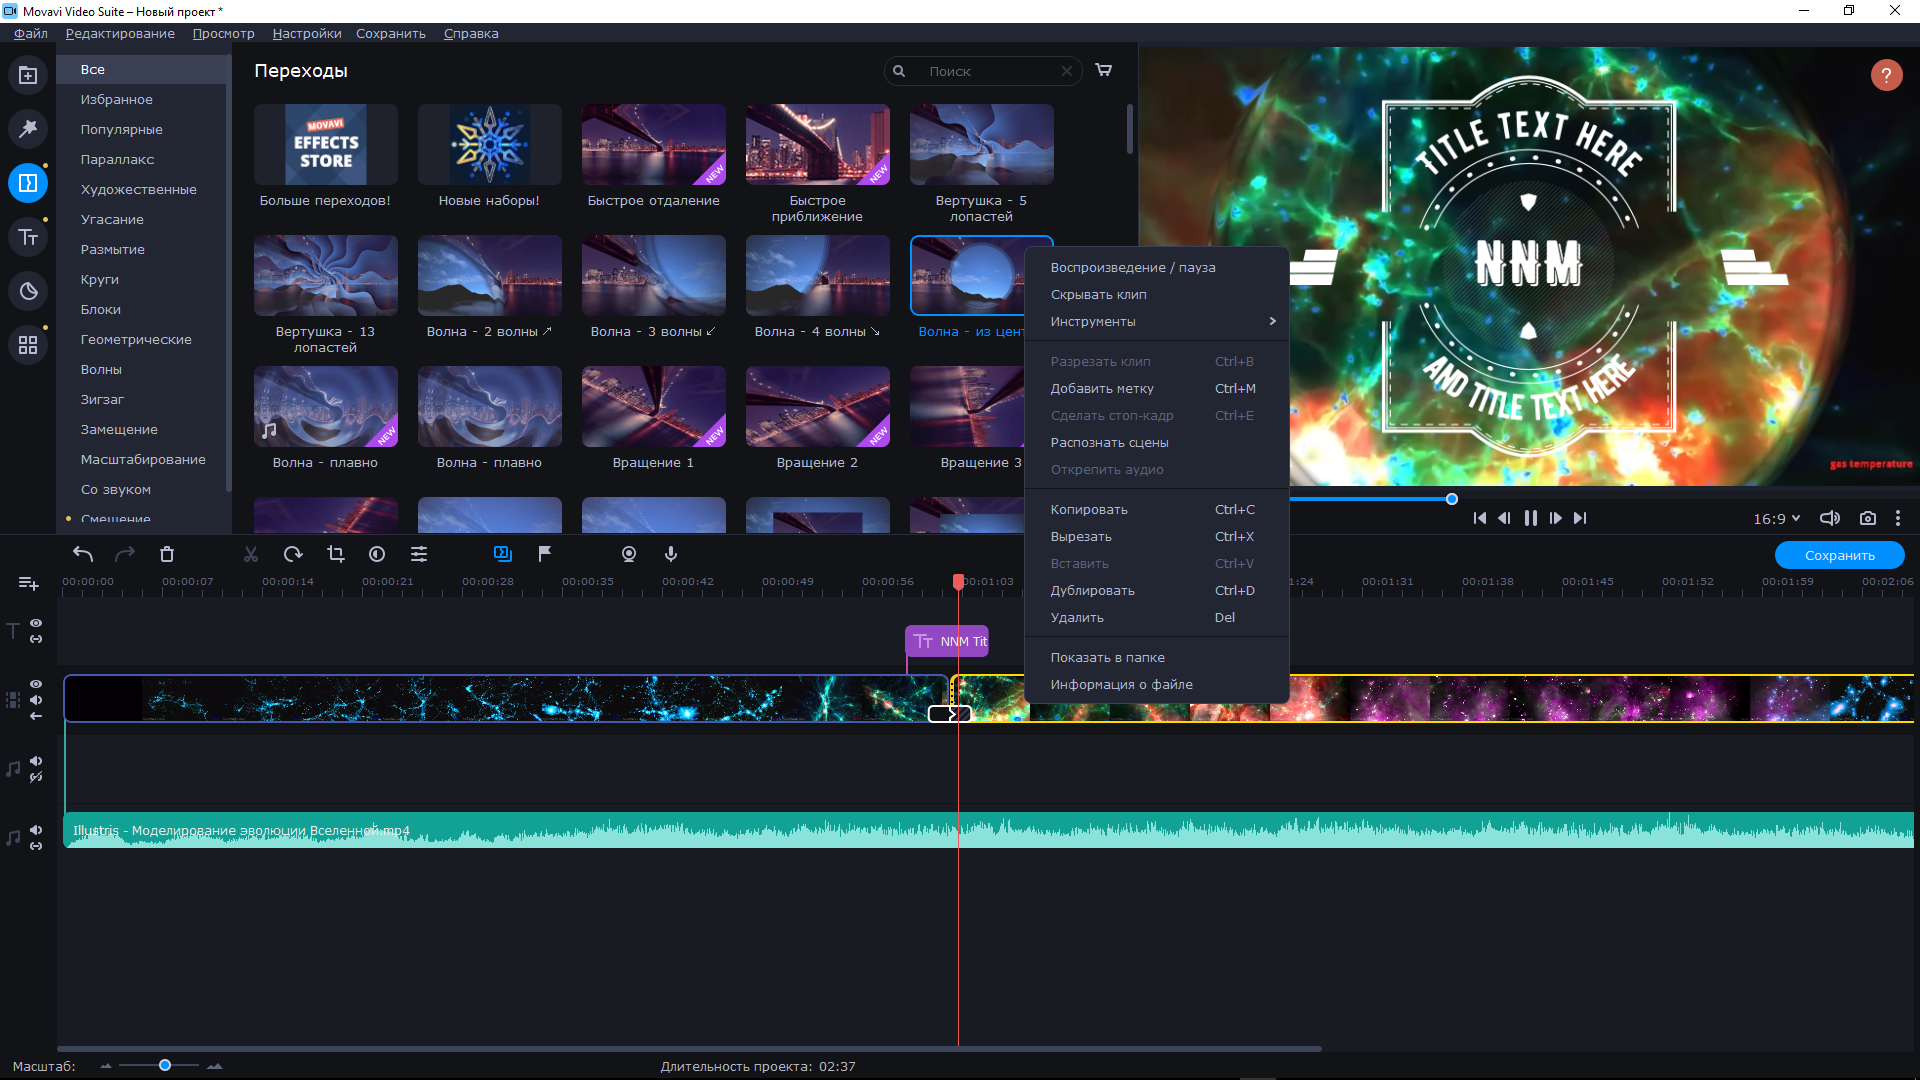The height and width of the screenshot is (1080, 1920).
Task: Click the blue Сохранить button
Action: point(1840,555)
